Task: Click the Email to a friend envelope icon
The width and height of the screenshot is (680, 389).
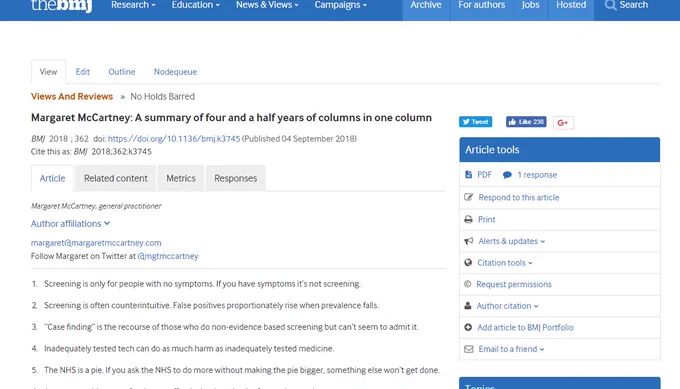Action: (x=469, y=349)
